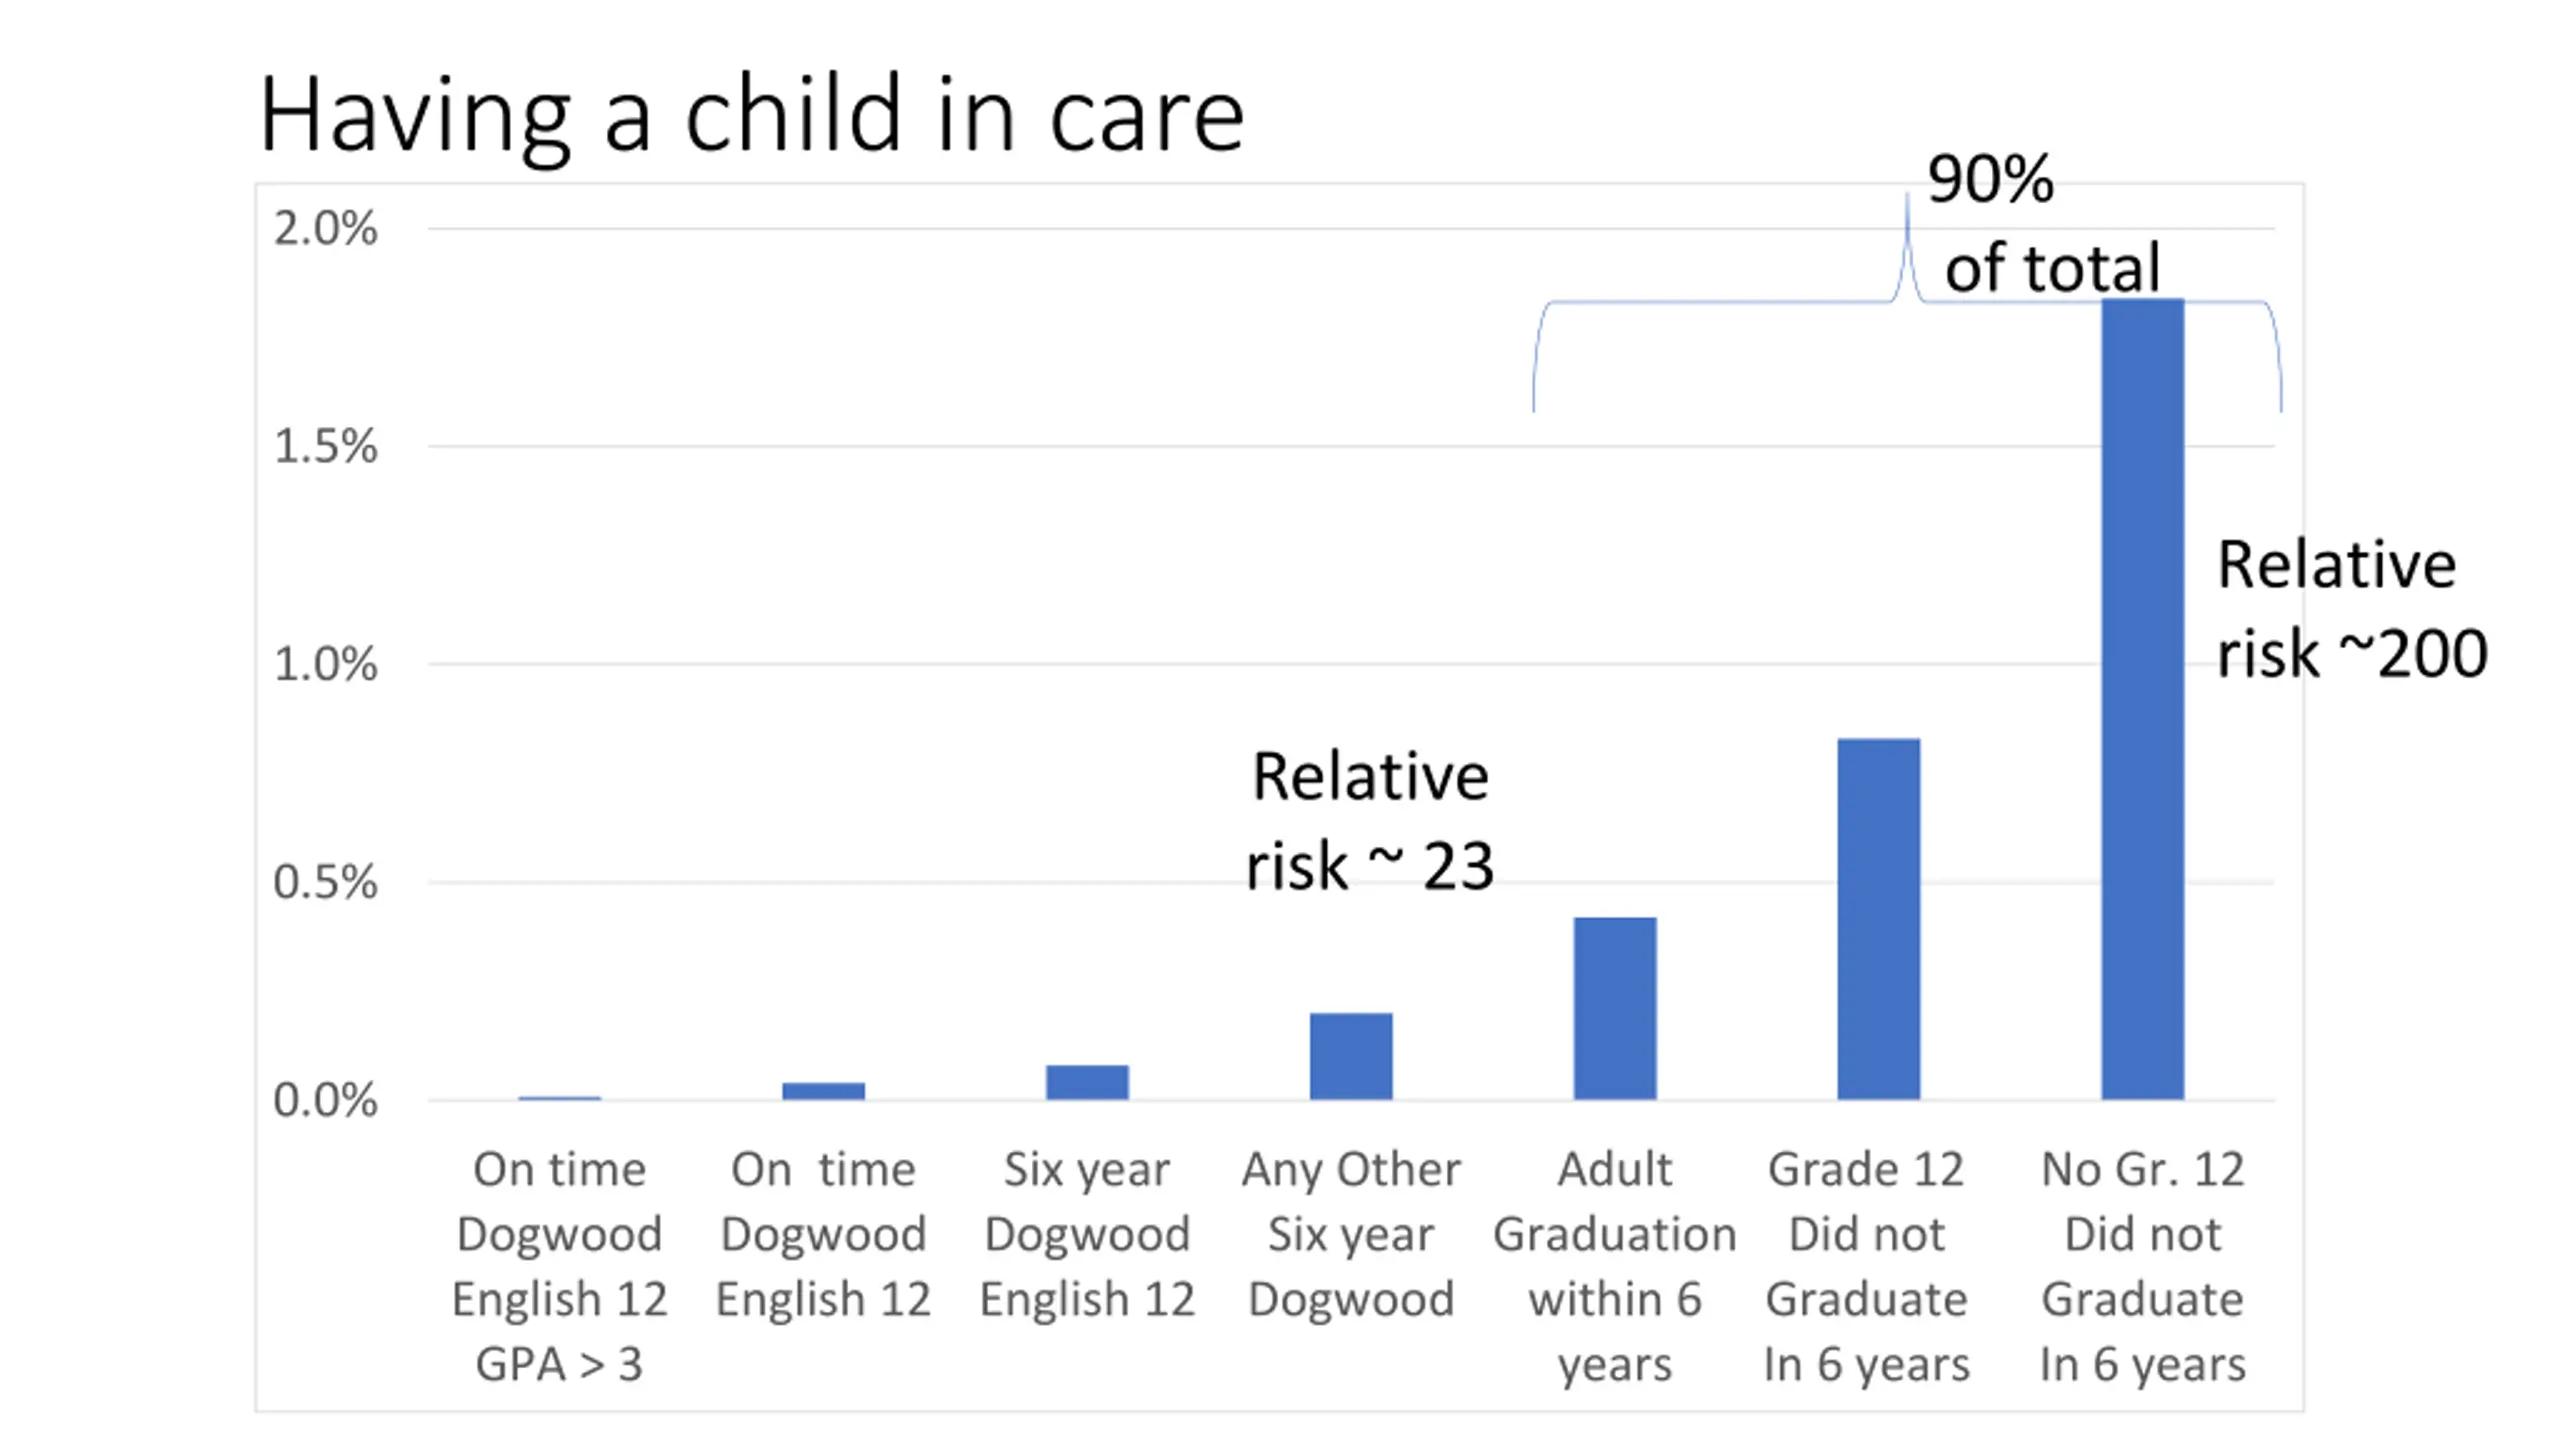Select the "Adult Graduation within 6 years" label

point(1614,1266)
